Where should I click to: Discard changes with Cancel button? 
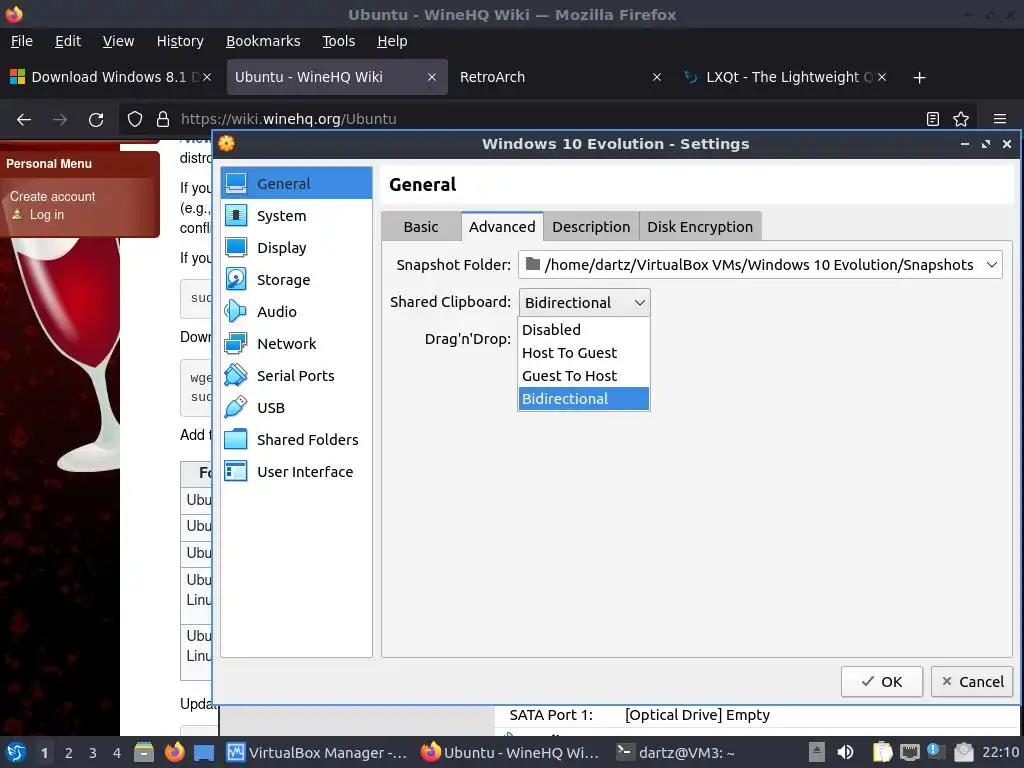click(972, 682)
